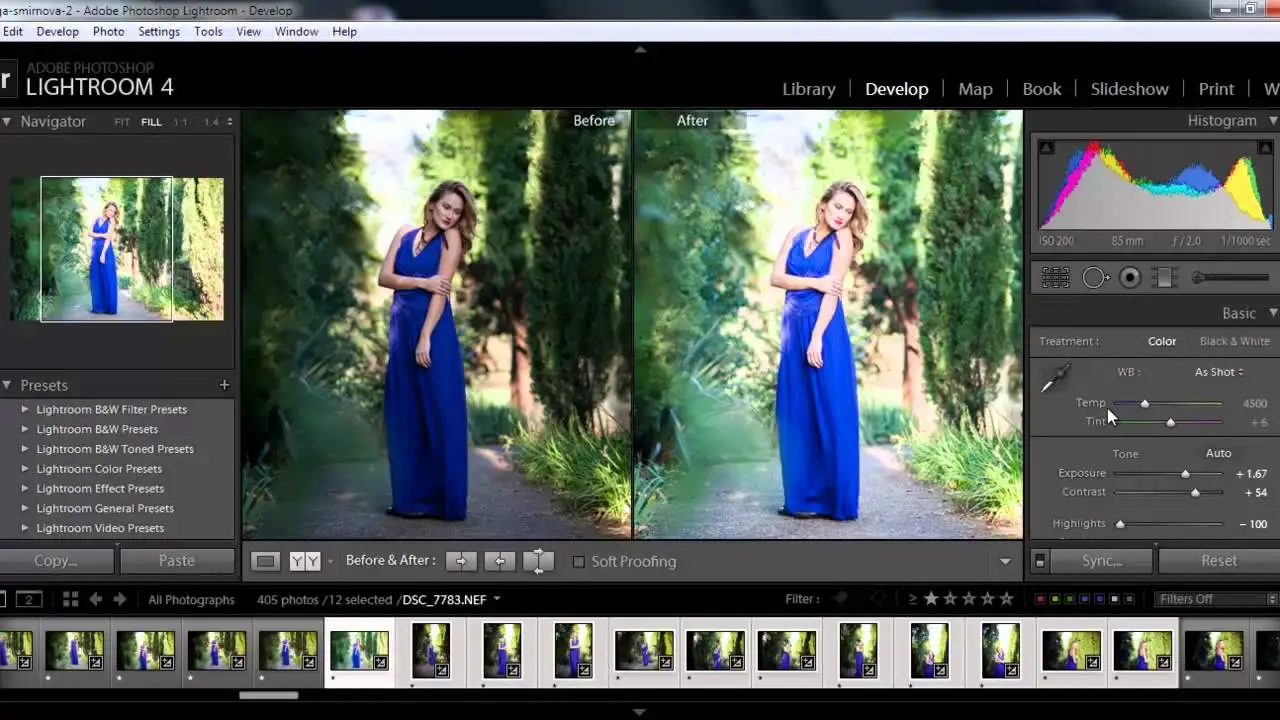Set Navigator zoom to FILL
This screenshot has height=720, width=1280.
point(151,122)
